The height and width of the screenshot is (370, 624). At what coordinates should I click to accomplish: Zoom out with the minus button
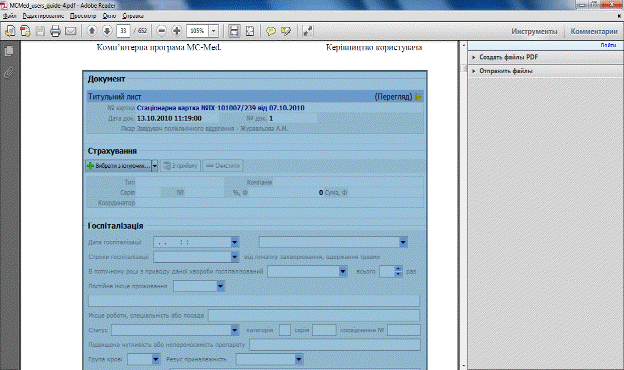pyautogui.click(x=162, y=31)
